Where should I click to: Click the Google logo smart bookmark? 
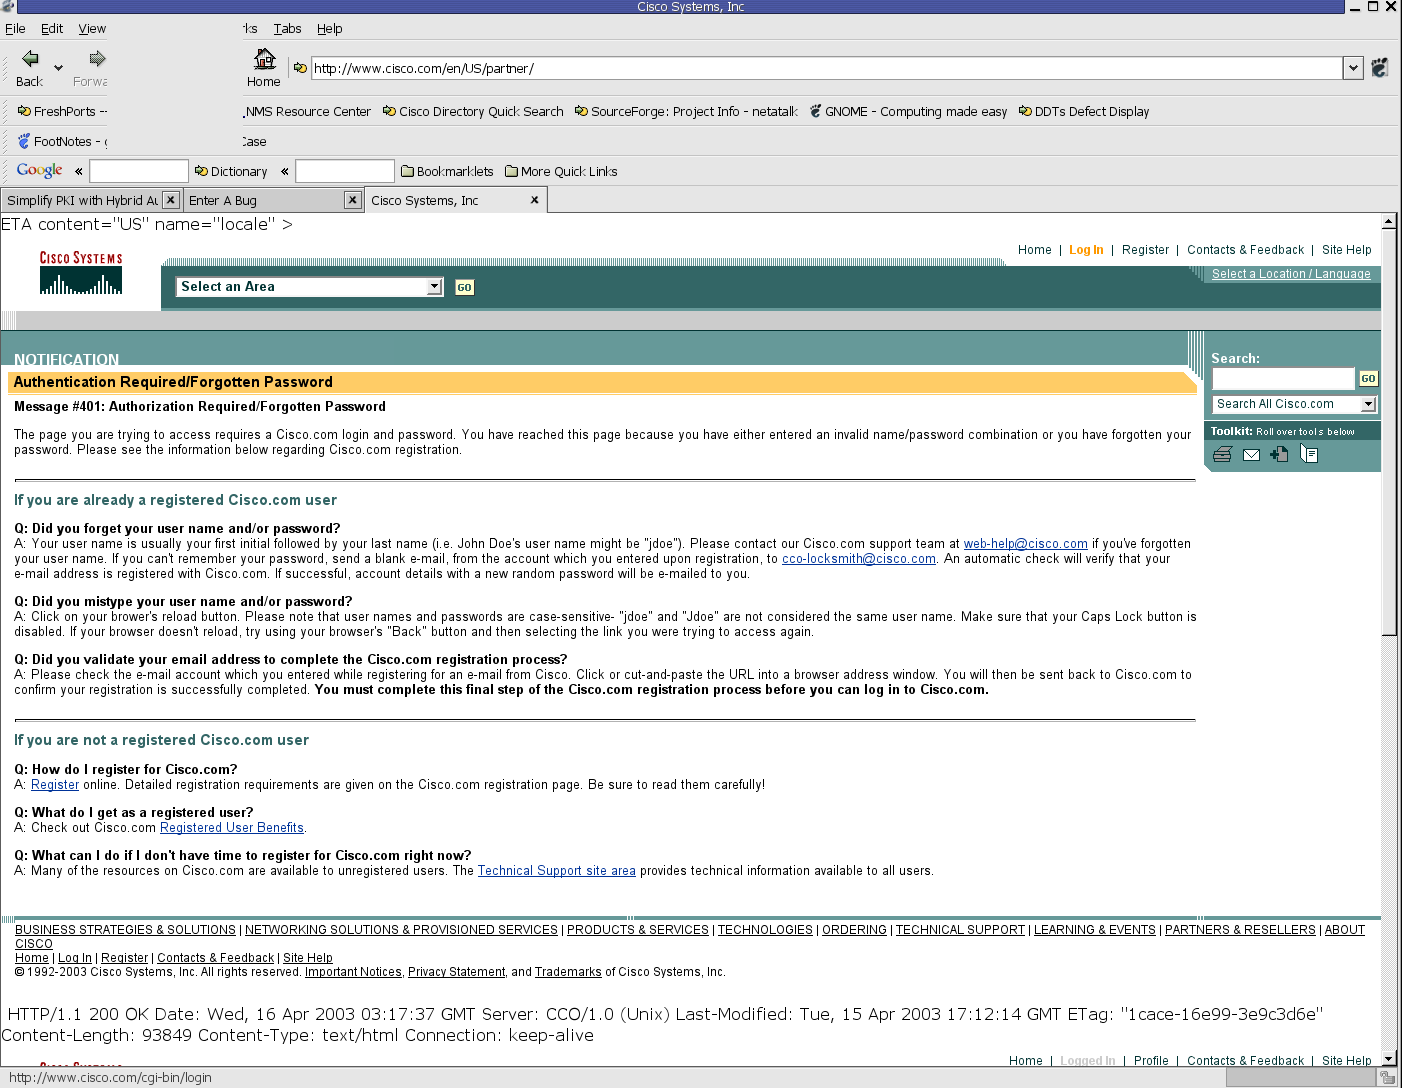pos(40,171)
